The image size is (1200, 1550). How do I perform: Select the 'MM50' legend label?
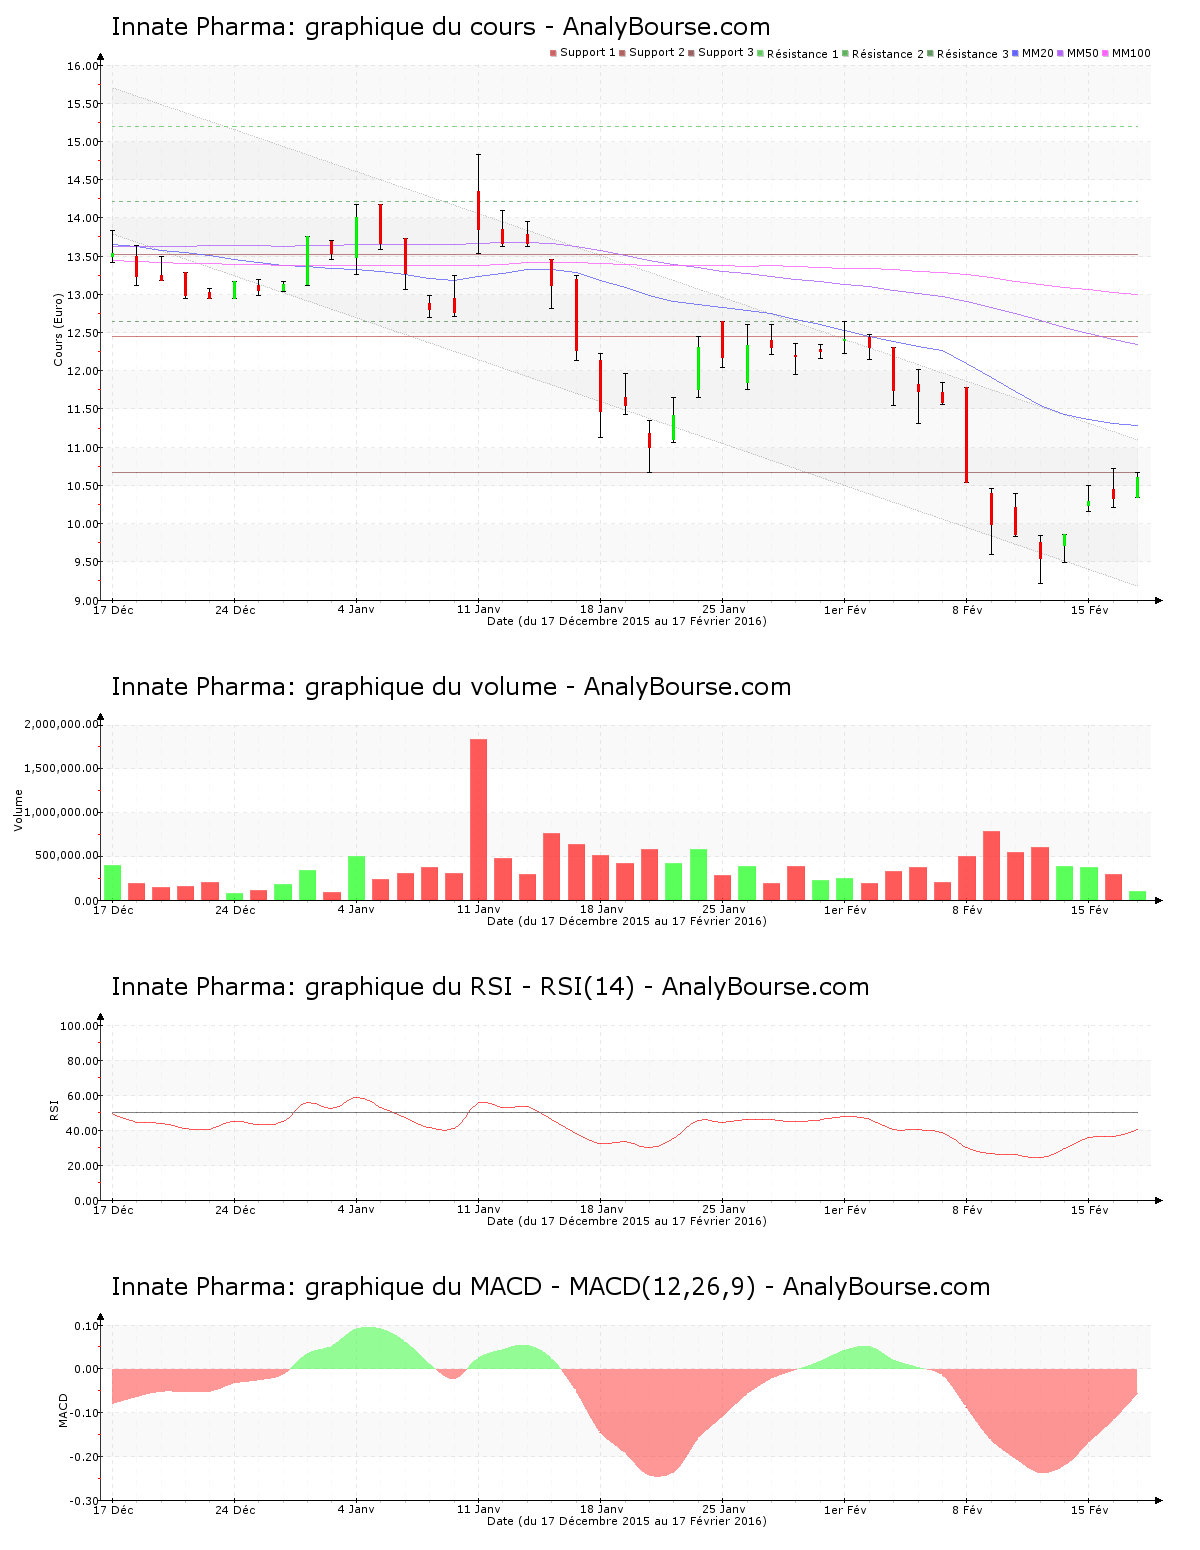pos(1083,53)
